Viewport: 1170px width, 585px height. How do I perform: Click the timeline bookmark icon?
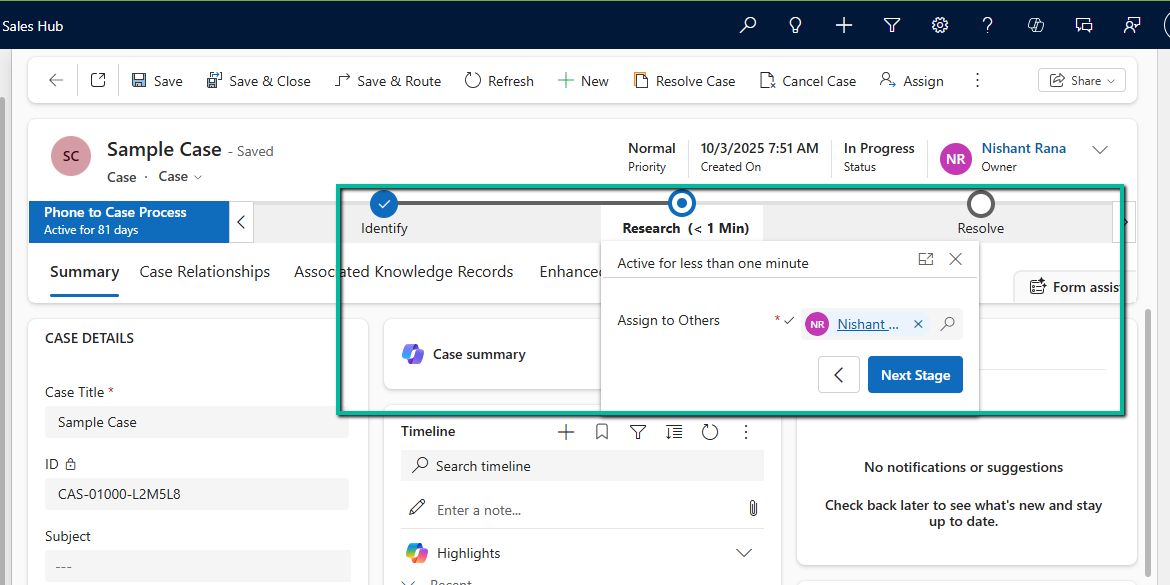602,432
